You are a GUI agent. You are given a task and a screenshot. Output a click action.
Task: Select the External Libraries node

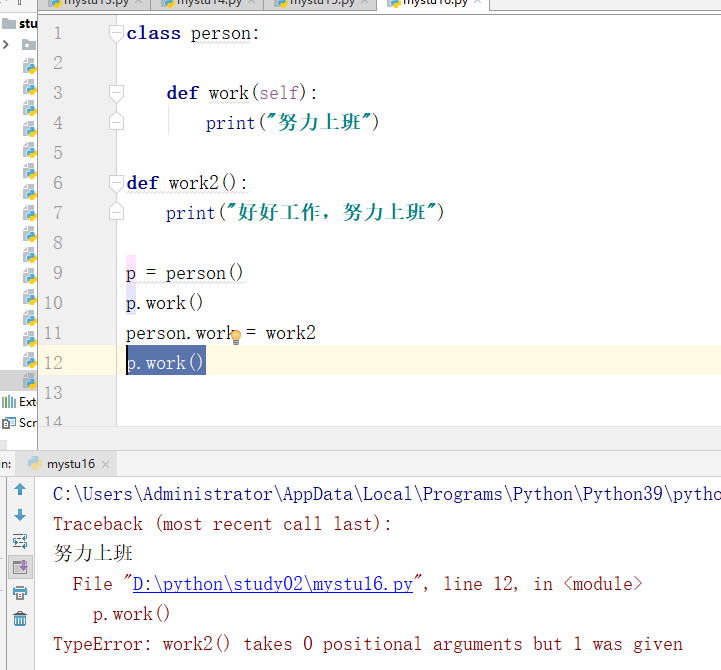pos(19,402)
